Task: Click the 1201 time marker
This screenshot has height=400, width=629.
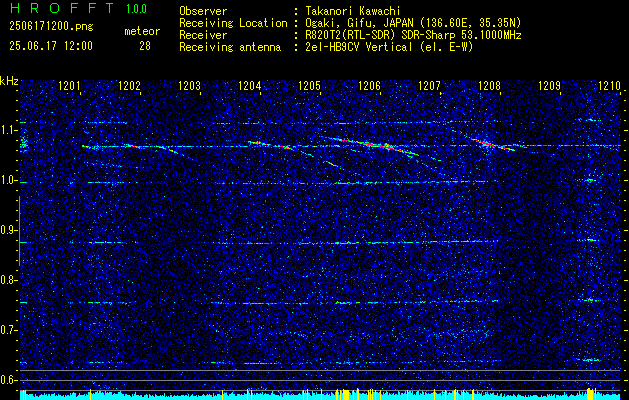Action: click(69, 86)
